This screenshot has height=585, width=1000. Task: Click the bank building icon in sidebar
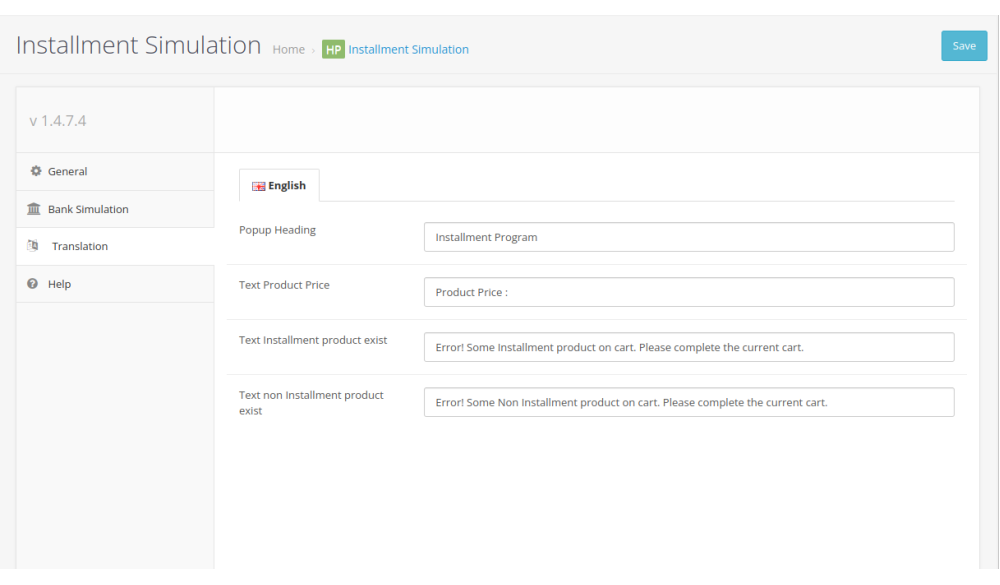tap(34, 209)
